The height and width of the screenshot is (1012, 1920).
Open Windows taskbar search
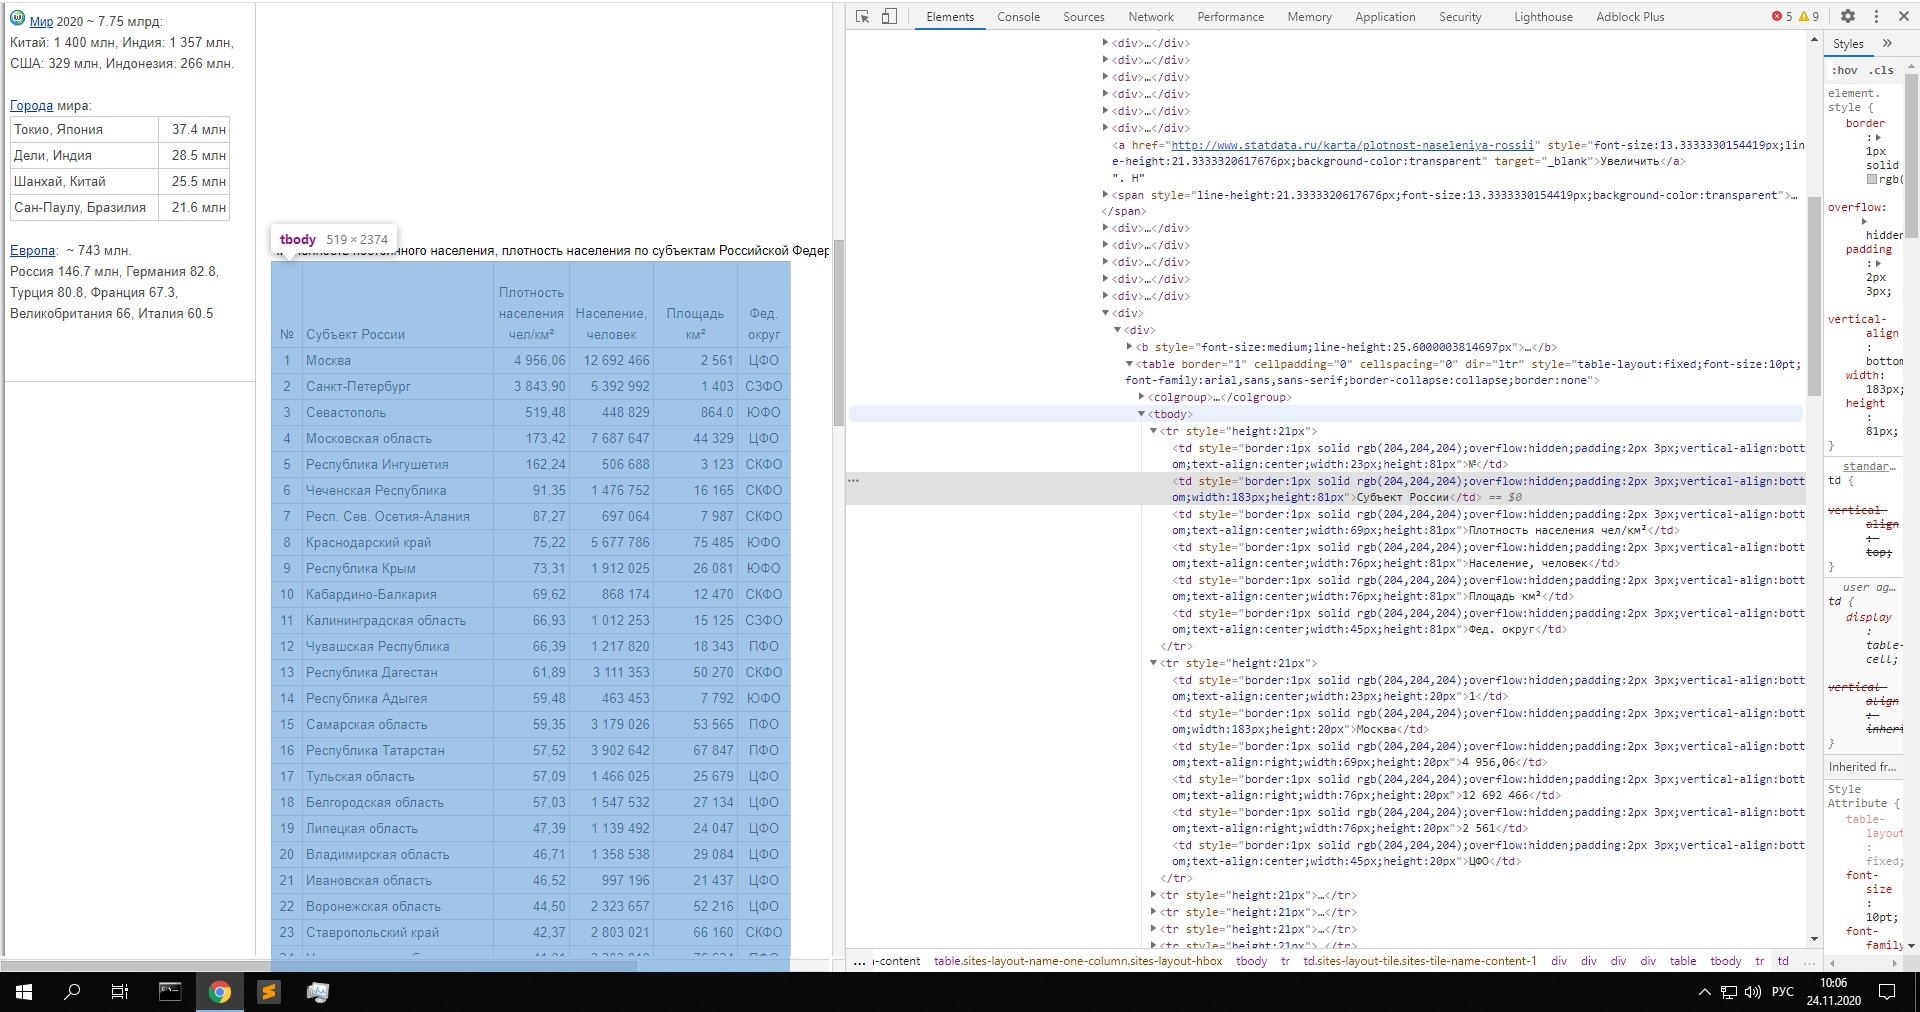tap(72, 992)
